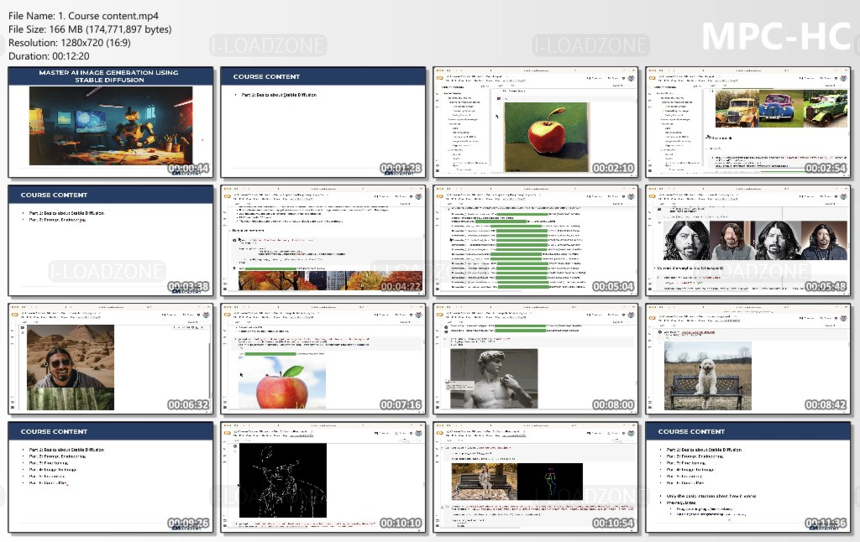Open the marble statue thumbnail at 00:08:00
The height and width of the screenshot is (542, 860).
[536, 359]
